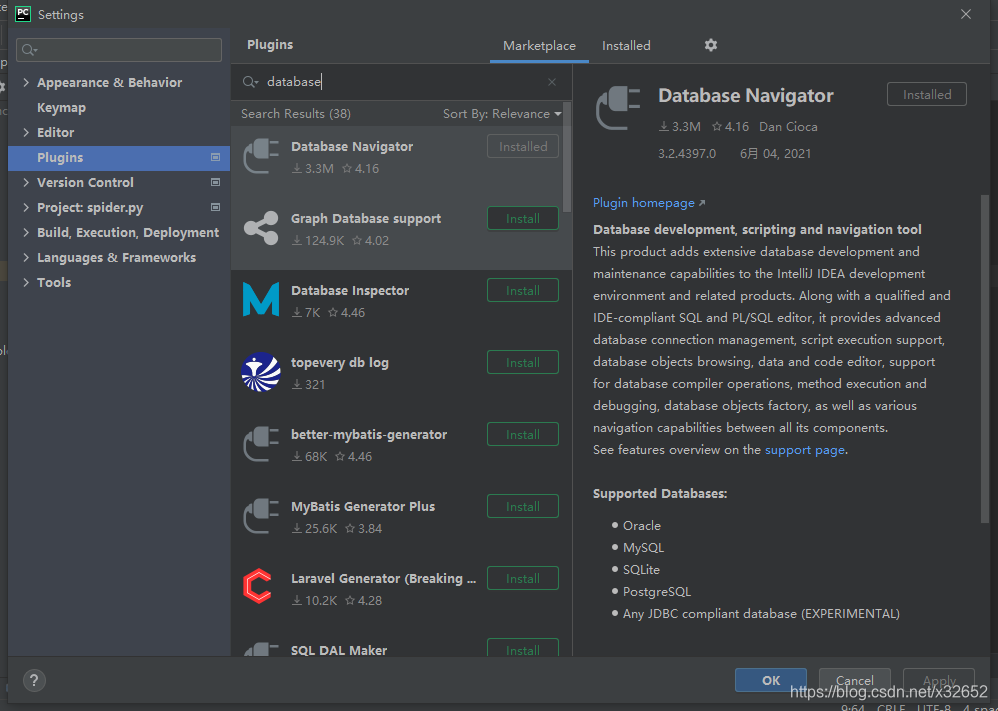Expand Version Control settings node
This screenshot has height=711, width=998.
click(x=26, y=182)
